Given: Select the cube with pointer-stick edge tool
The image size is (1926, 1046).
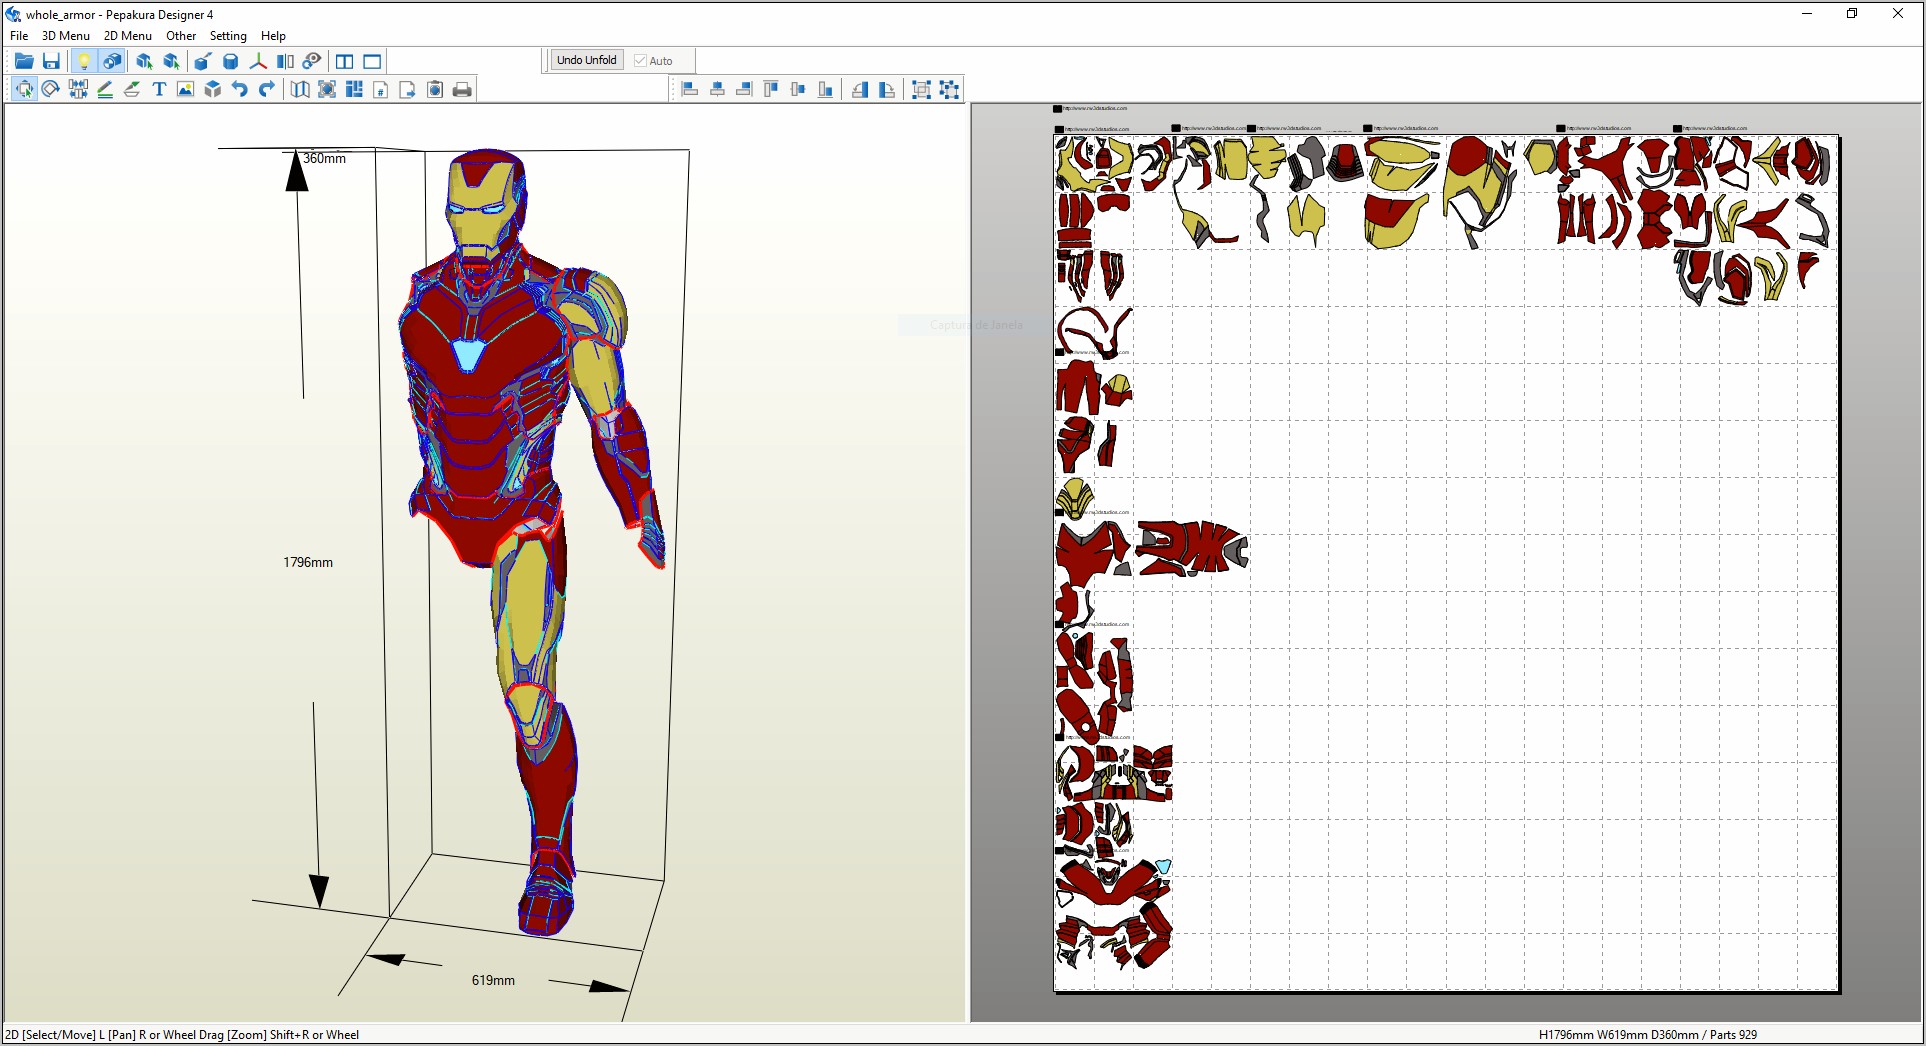Looking at the screenshot, I should 203,62.
